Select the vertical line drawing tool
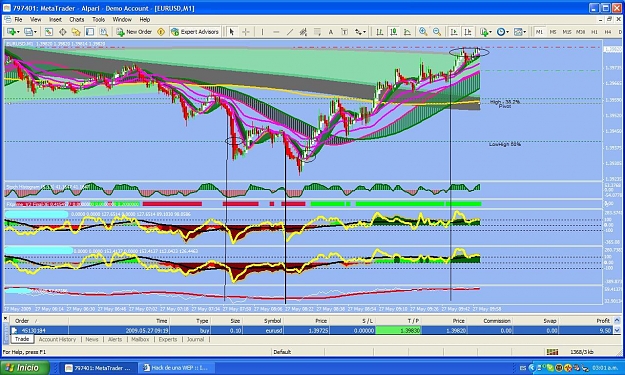 coord(262,32)
